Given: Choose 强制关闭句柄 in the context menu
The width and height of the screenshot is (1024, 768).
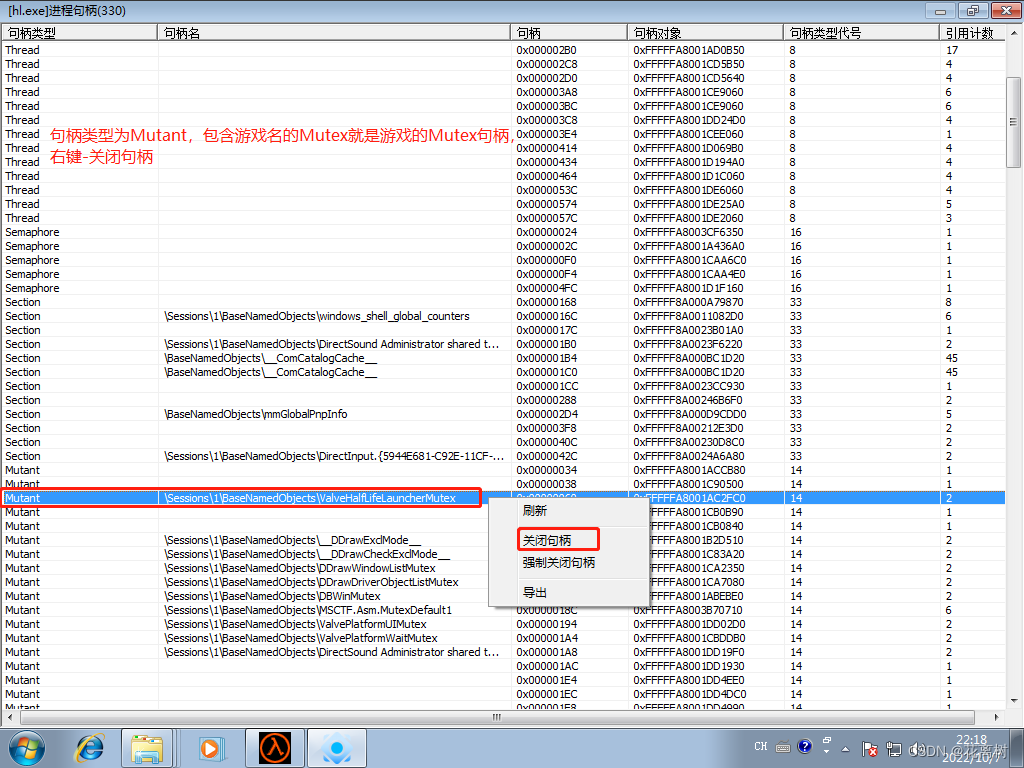Looking at the screenshot, I should (568, 562).
